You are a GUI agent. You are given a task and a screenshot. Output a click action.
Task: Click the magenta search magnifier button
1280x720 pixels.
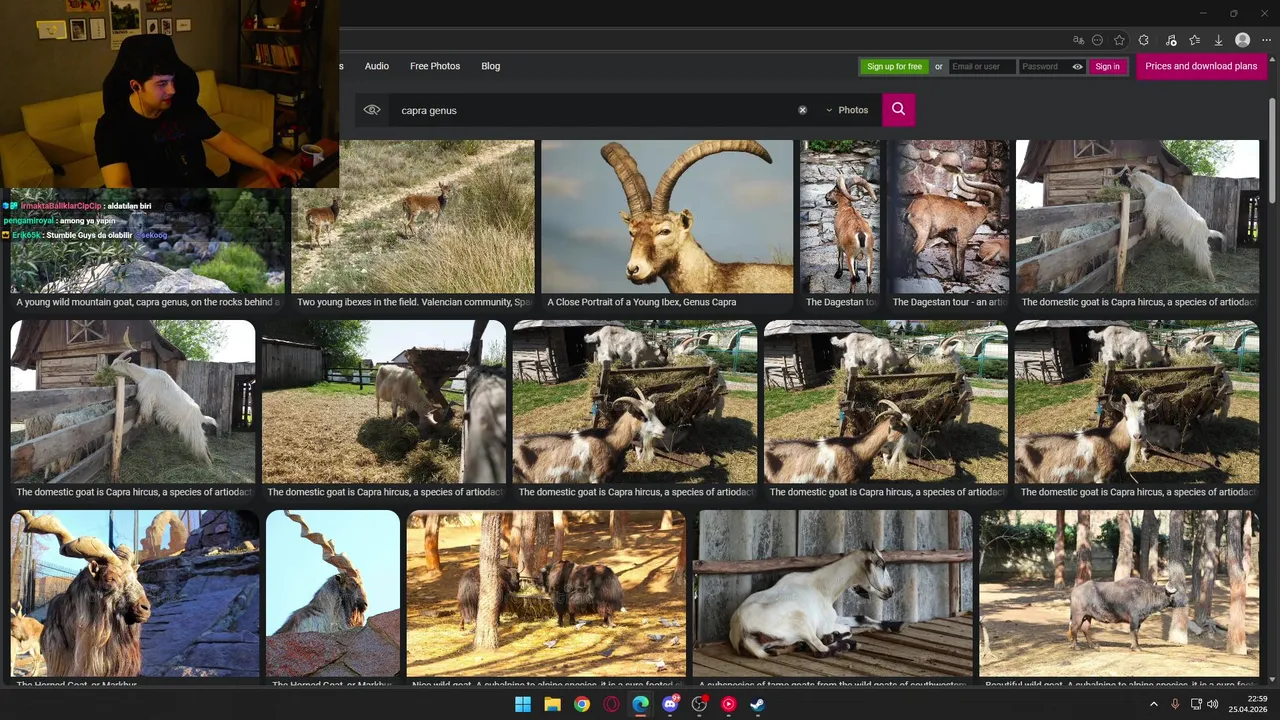898,110
